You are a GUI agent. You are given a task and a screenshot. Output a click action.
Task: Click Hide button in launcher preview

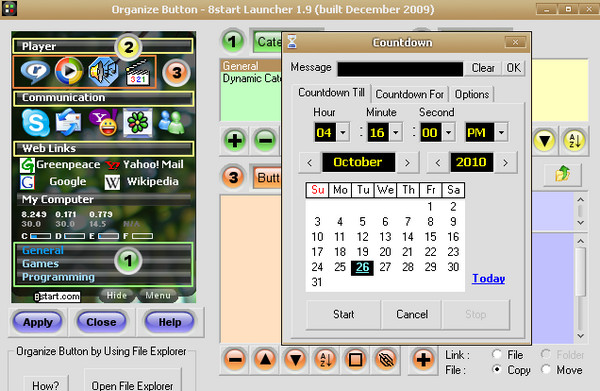click(117, 295)
